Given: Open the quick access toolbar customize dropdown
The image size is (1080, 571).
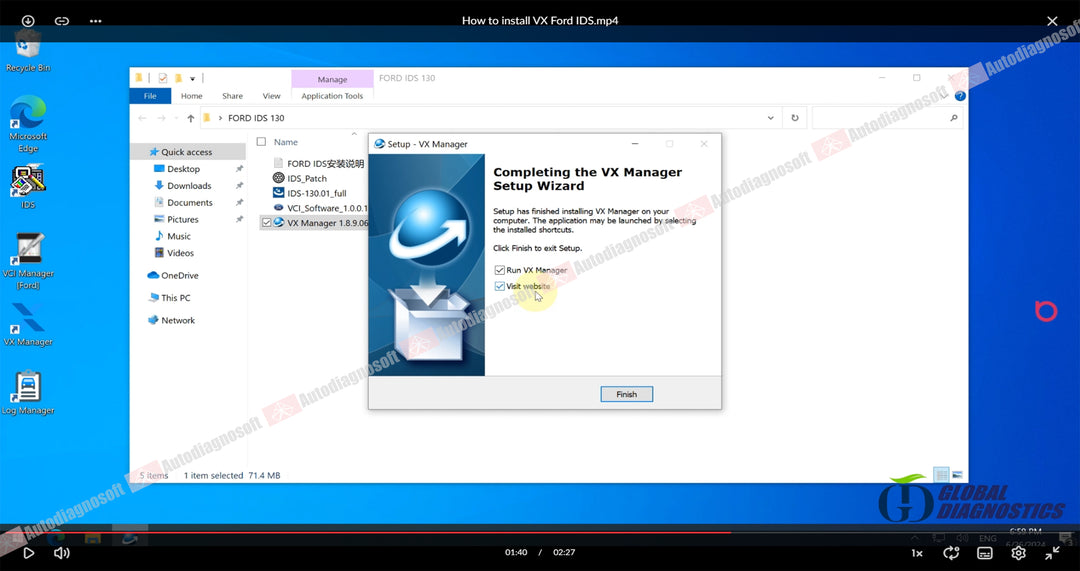Looking at the screenshot, I should point(193,79).
